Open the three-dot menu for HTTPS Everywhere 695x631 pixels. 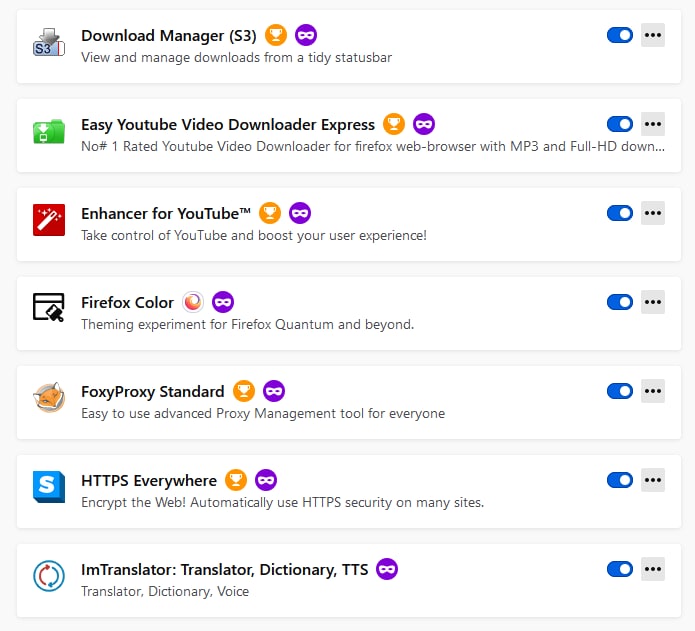pos(653,480)
